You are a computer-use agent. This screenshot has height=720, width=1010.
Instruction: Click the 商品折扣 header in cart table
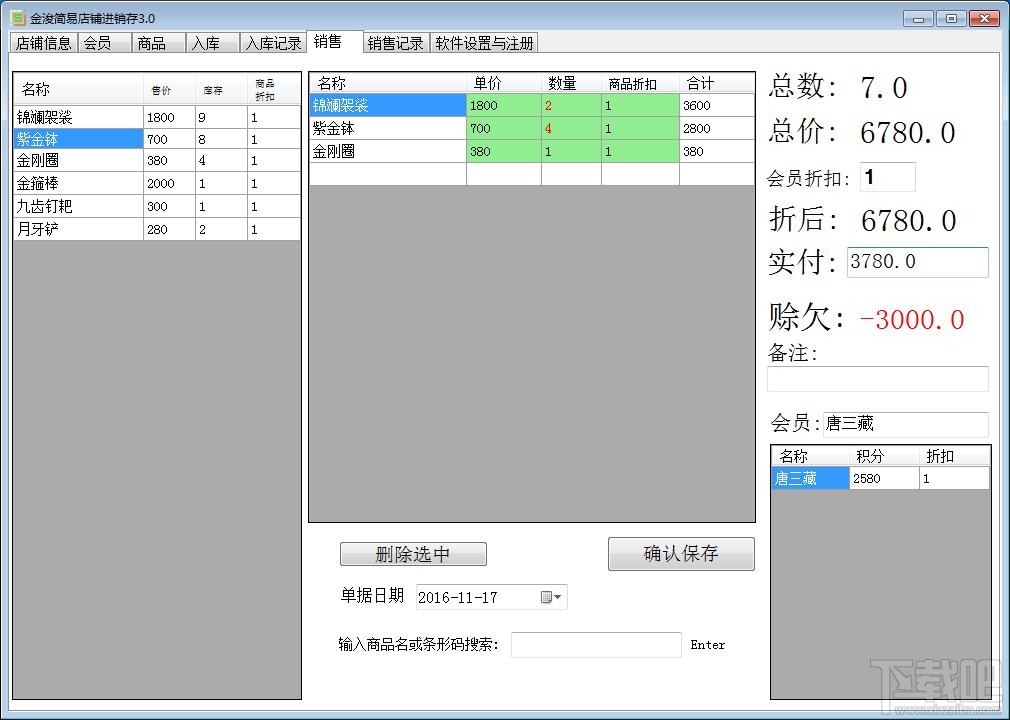(640, 83)
